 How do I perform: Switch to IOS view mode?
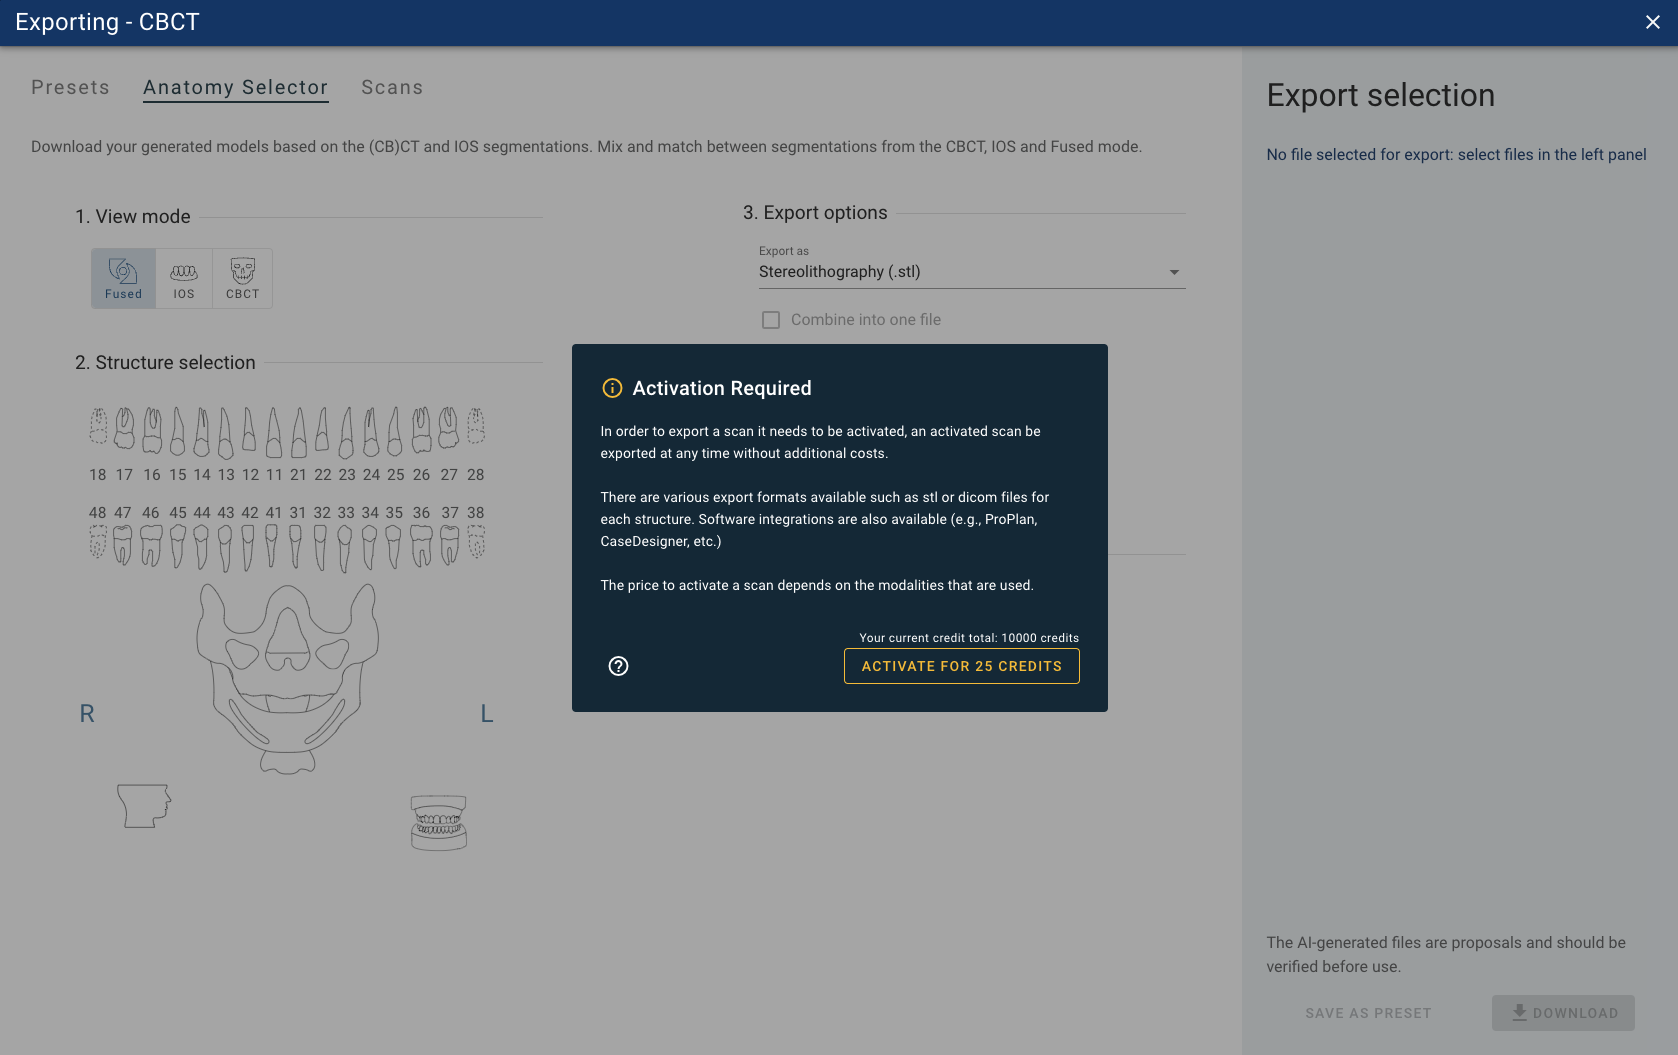coord(184,278)
